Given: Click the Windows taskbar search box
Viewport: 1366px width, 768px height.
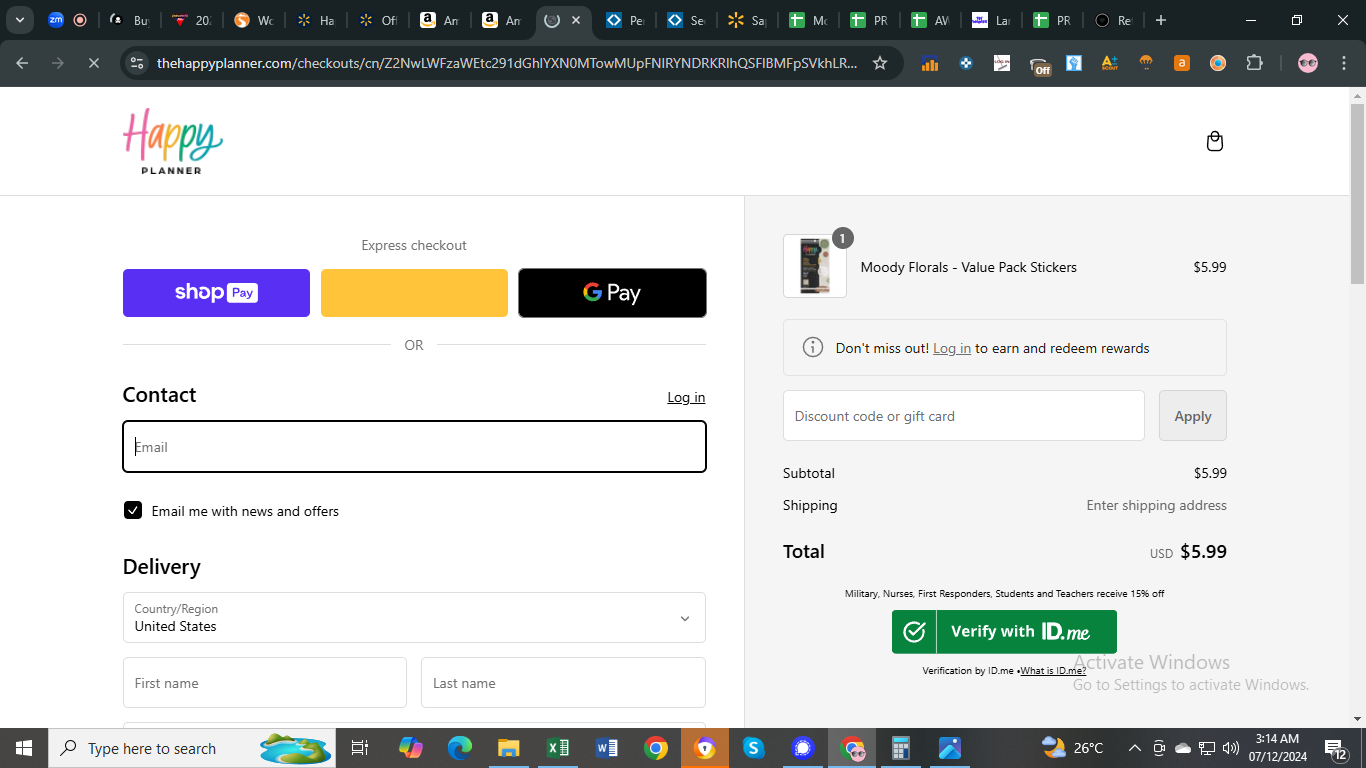Looking at the screenshot, I should coord(192,748).
